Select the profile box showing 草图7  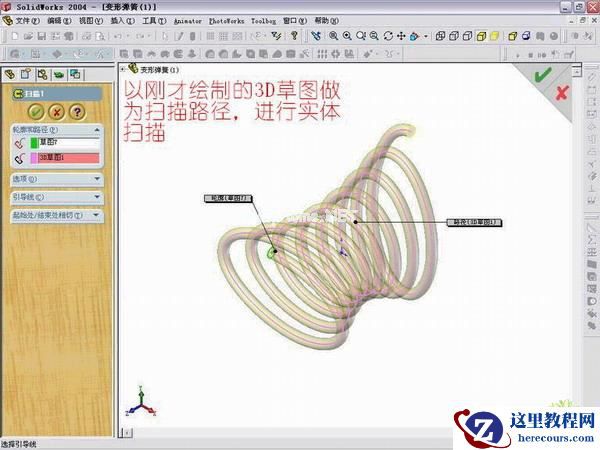coord(69,143)
